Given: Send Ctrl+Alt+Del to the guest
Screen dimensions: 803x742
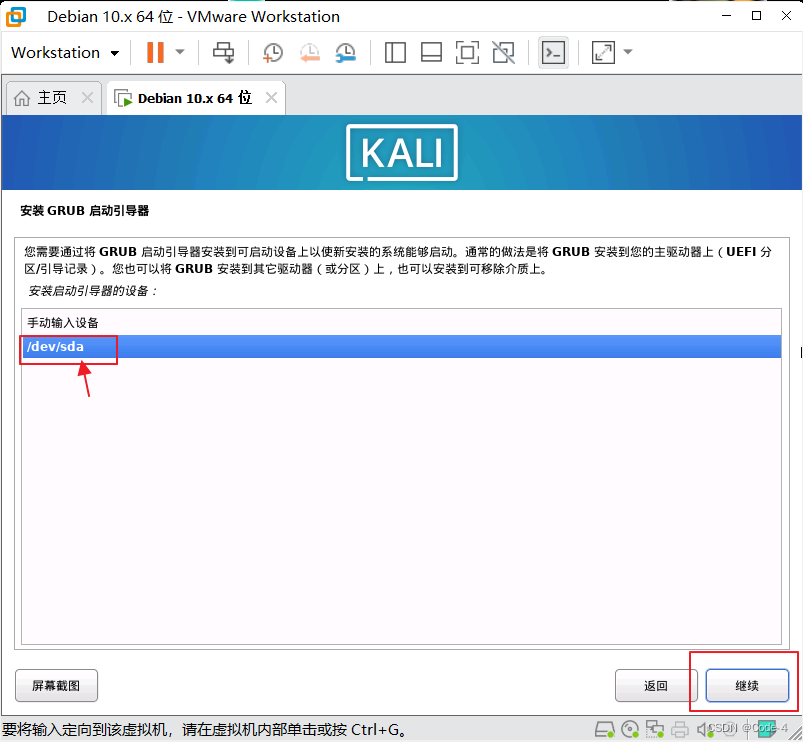Looking at the screenshot, I should point(224,52).
